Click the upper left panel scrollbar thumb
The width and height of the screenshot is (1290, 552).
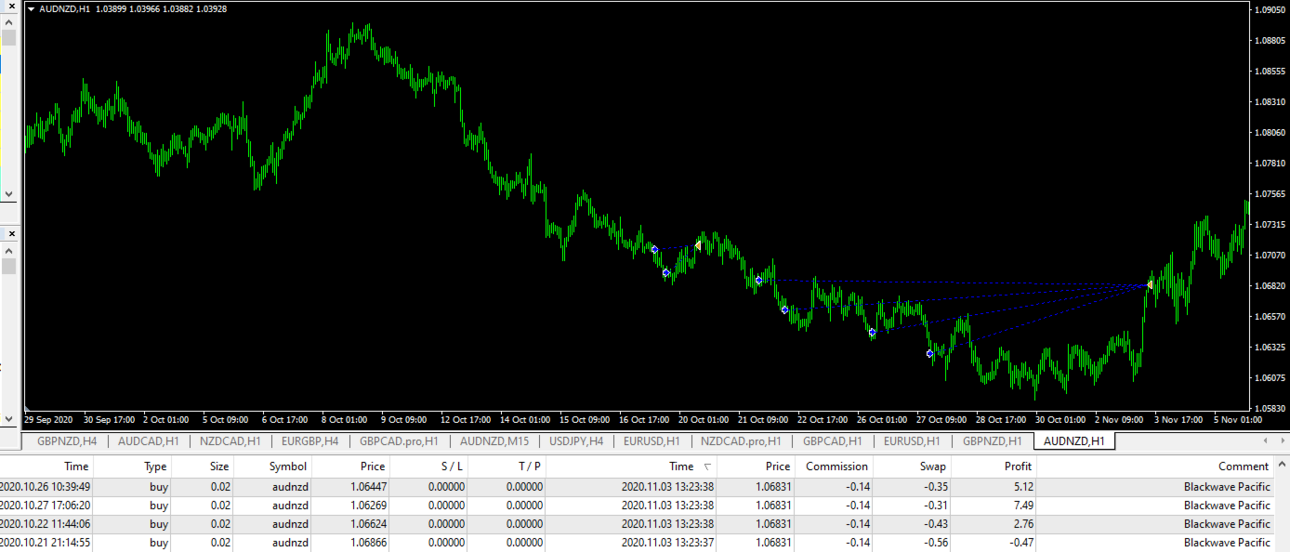click(x=9, y=39)
